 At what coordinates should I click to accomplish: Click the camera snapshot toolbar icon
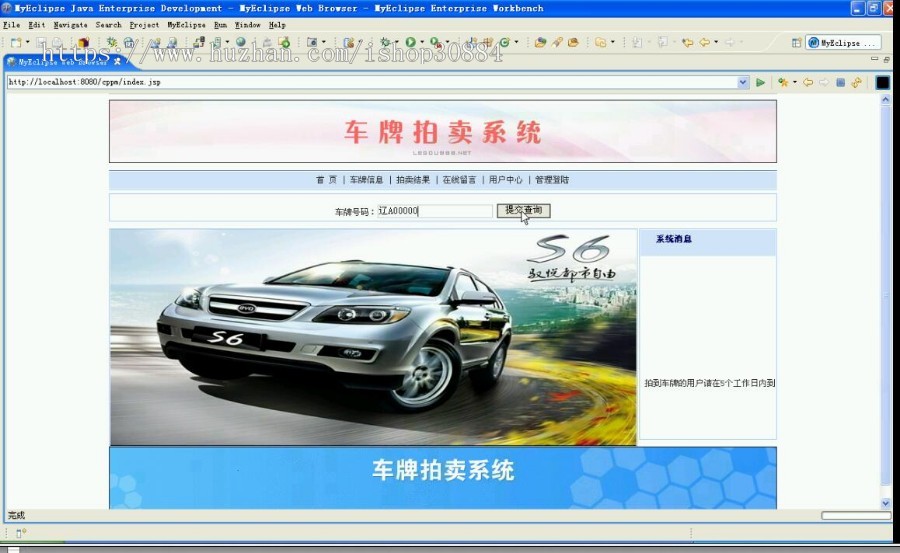click(312, 42)
